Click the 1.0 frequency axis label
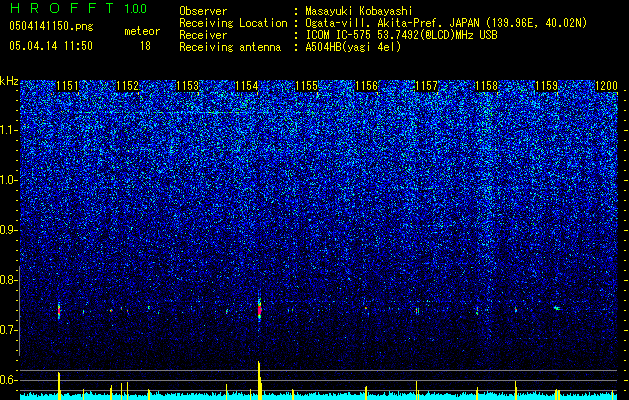Screen dimensions: 629x400 tap(9, 180)
